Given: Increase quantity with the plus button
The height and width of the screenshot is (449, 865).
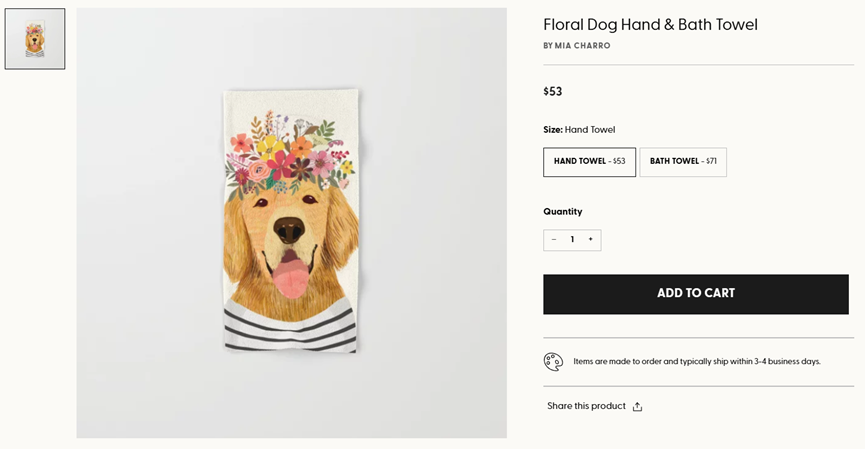Looking at the screenshot, I should click(590, 240).
